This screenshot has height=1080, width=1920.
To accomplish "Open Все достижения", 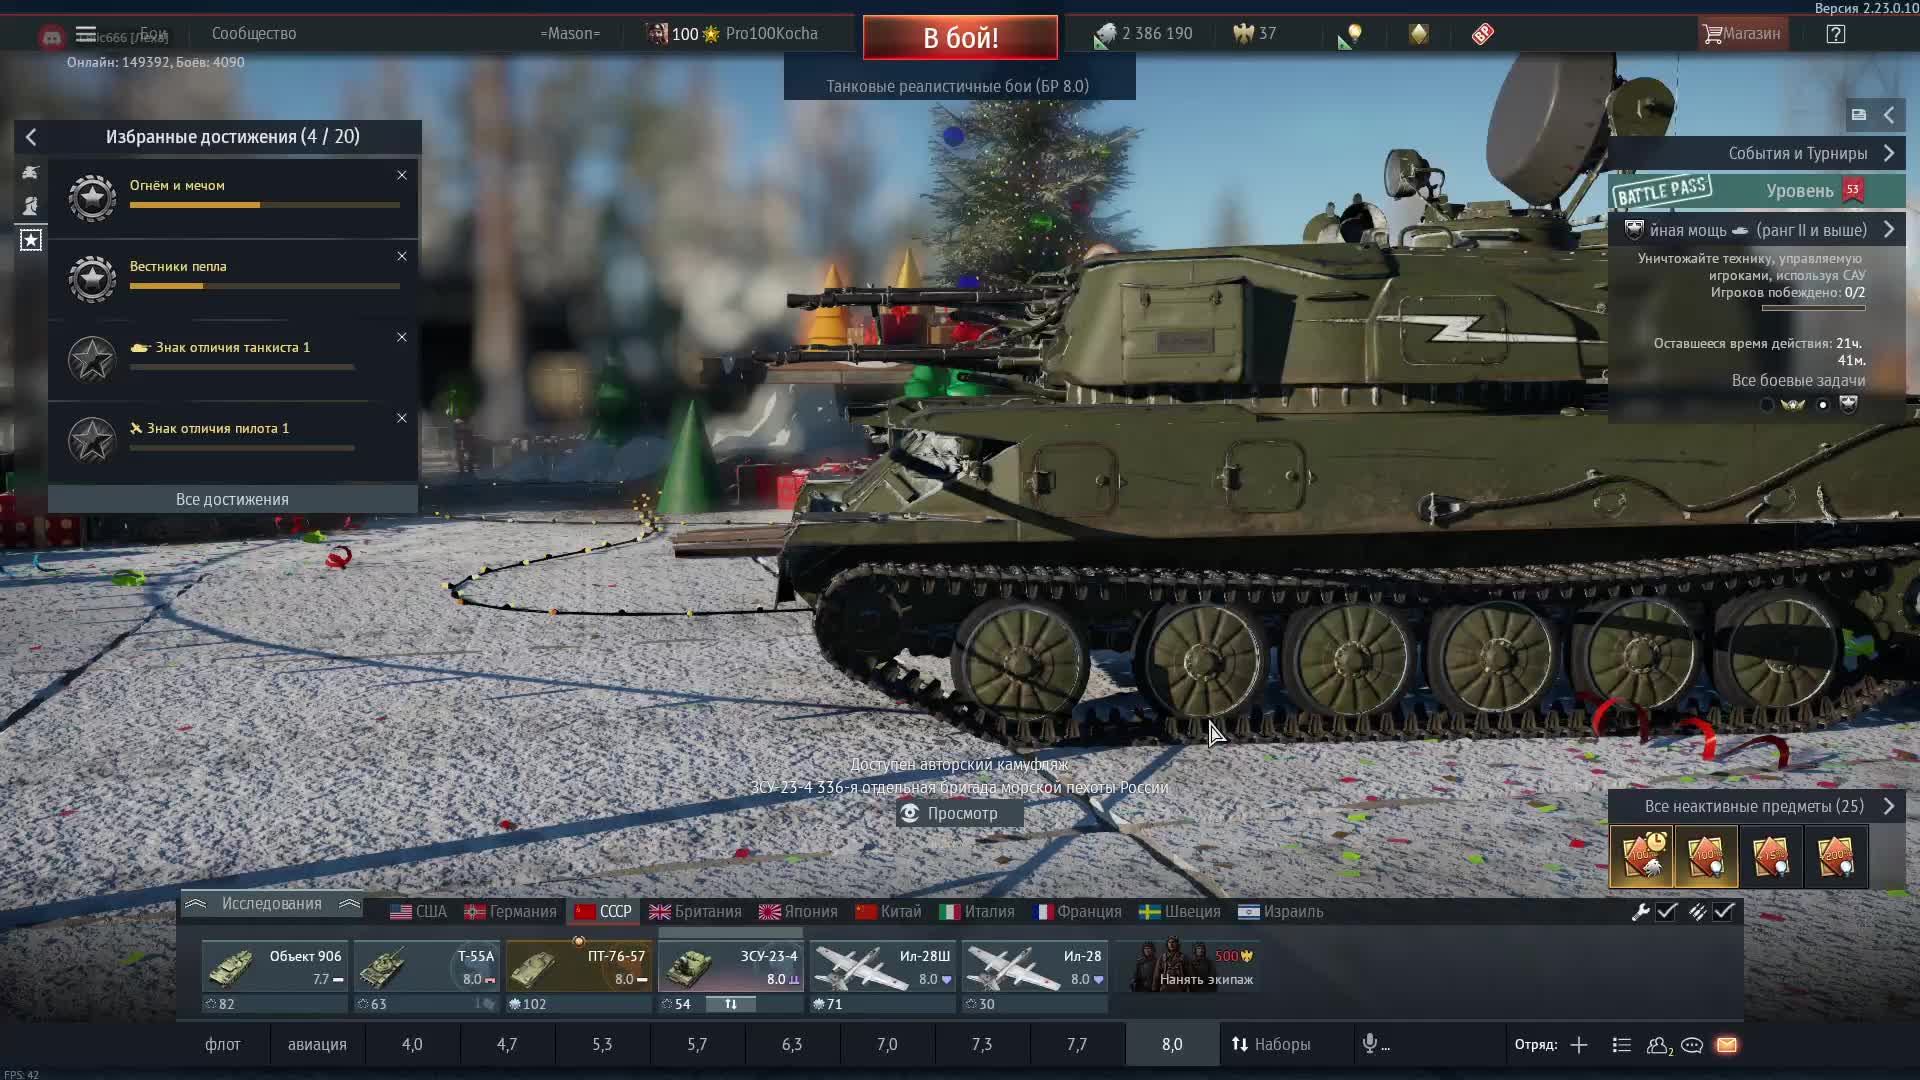I will point(232,498).
